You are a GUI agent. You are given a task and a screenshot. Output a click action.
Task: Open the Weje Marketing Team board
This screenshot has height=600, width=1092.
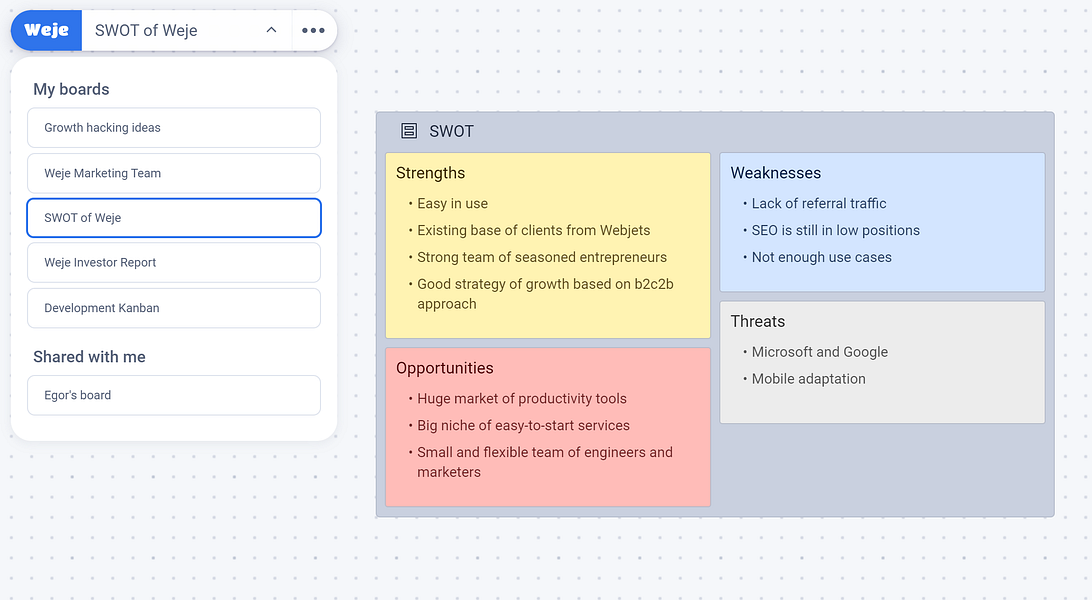(x=174, y=173)
